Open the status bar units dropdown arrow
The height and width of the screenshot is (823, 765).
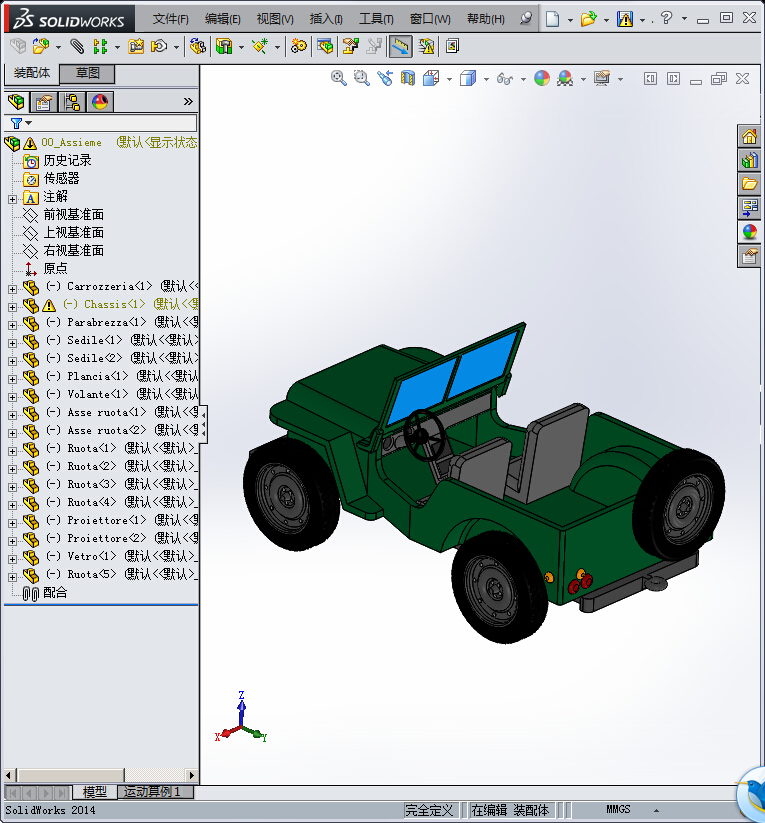coord(656,810)
